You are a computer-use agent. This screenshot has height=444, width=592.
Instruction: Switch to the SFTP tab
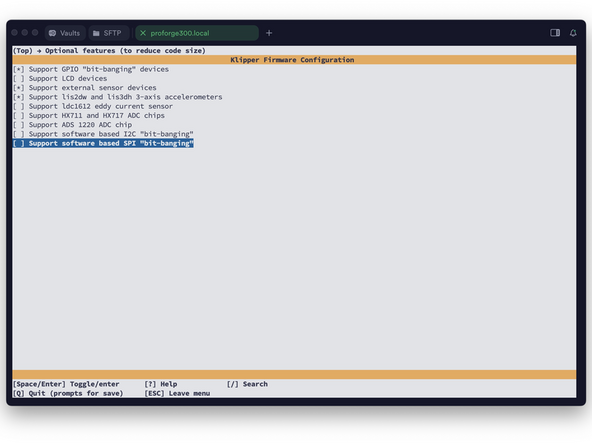point(109,33)
